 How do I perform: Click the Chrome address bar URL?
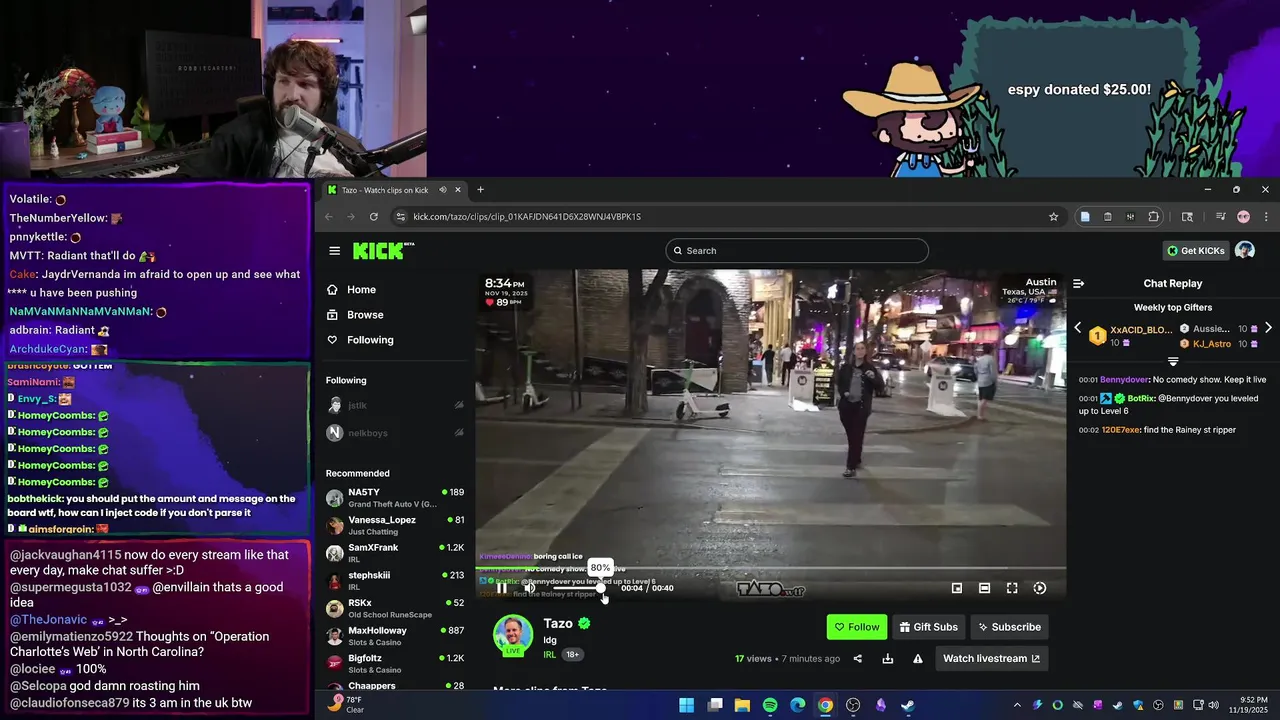click(527, 217)
